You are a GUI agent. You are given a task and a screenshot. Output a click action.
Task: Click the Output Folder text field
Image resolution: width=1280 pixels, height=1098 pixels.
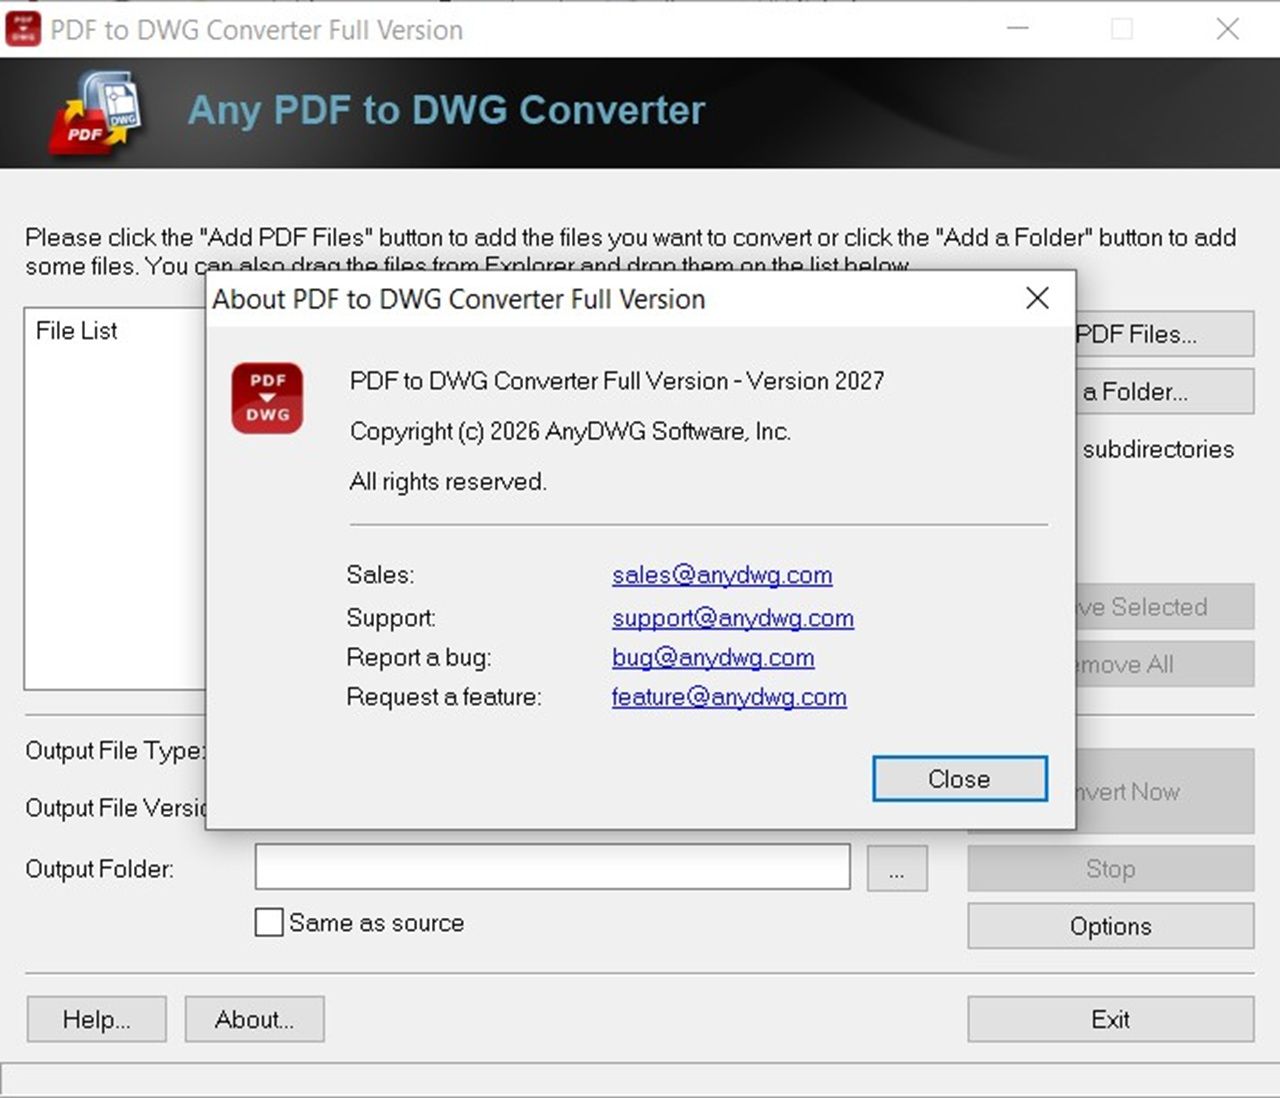pyautogui.click(x=553, y=867)
